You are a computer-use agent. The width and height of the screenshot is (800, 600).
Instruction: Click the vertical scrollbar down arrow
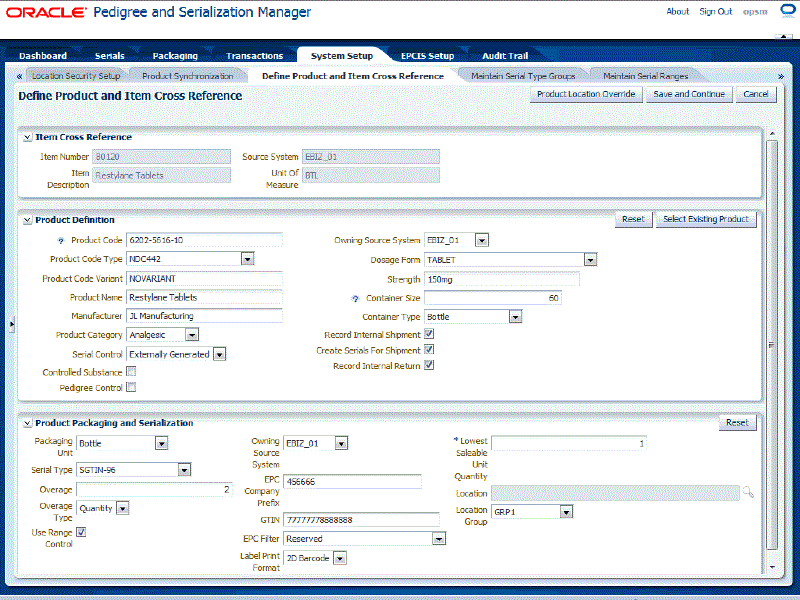click(772, 567)
